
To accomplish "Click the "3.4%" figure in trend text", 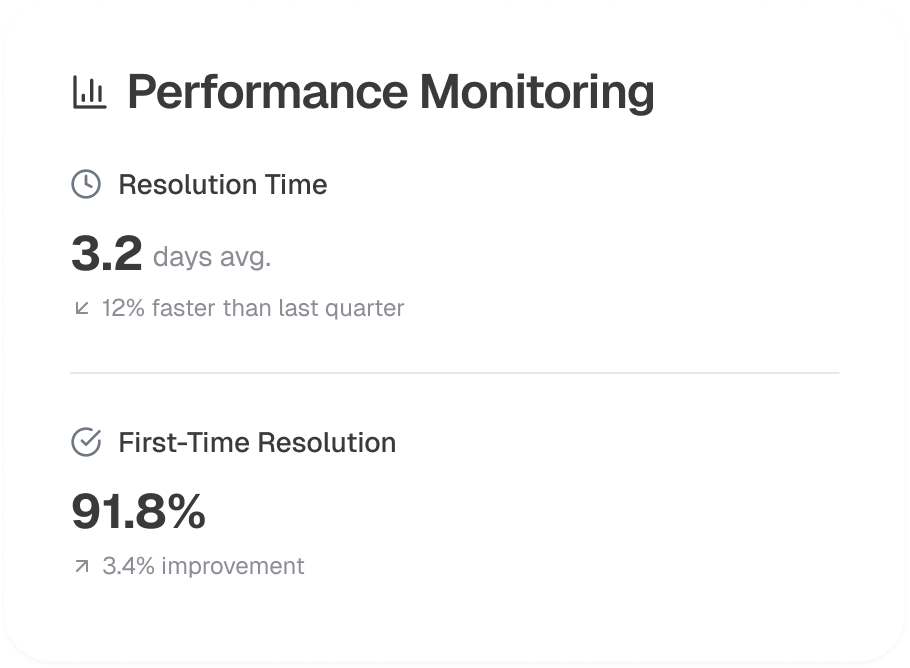I will 128,566.
